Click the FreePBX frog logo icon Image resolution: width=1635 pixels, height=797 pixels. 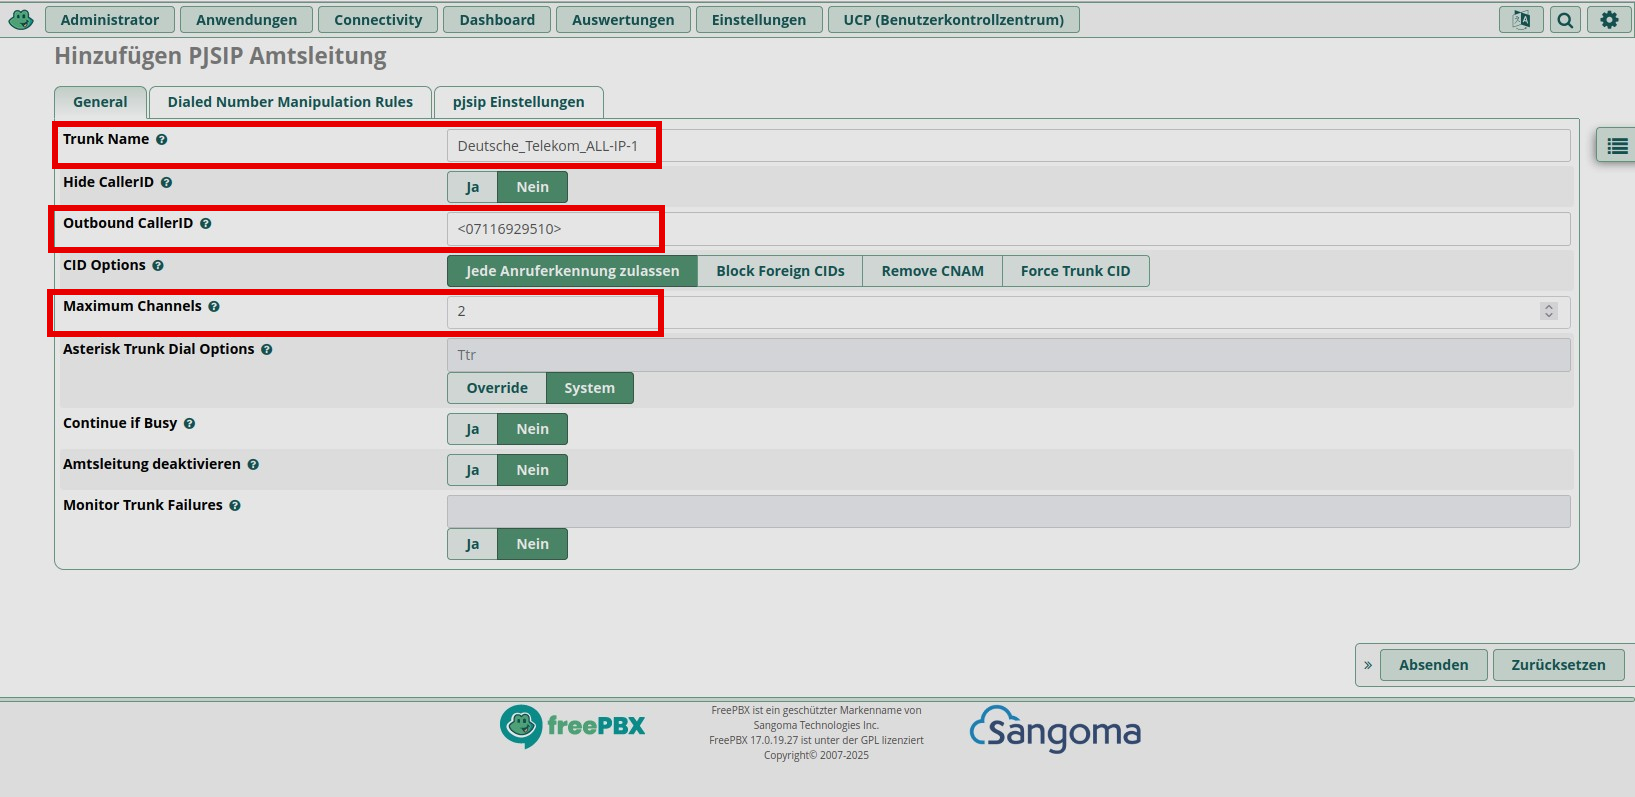click(21, 19)
